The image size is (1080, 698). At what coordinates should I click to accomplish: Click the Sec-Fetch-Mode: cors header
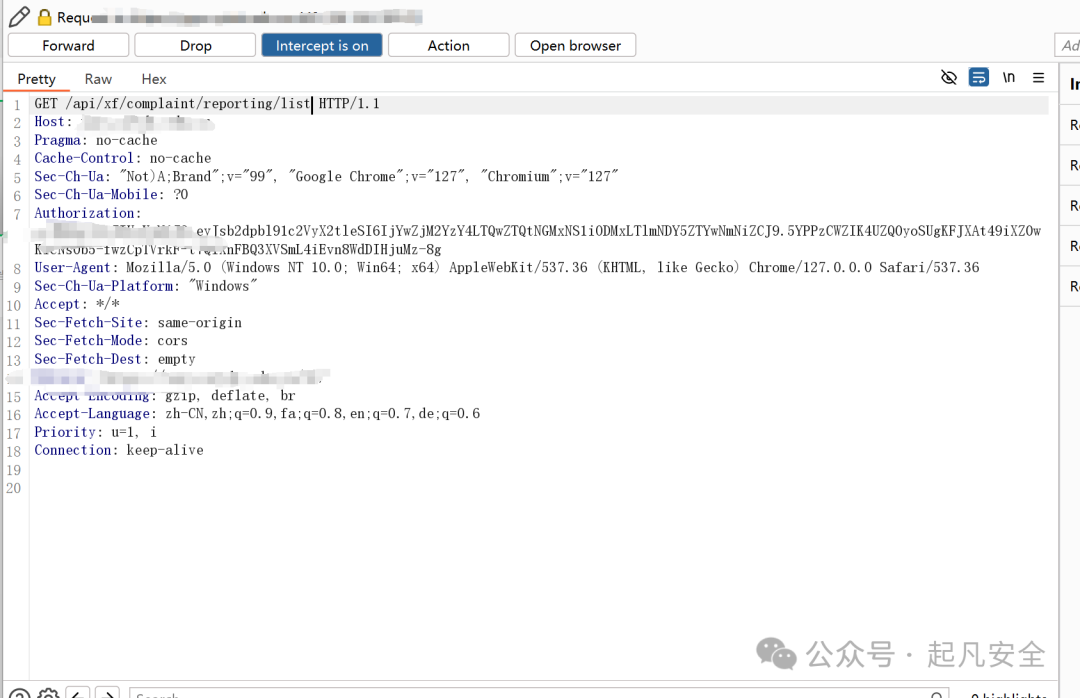pos(111,341)
